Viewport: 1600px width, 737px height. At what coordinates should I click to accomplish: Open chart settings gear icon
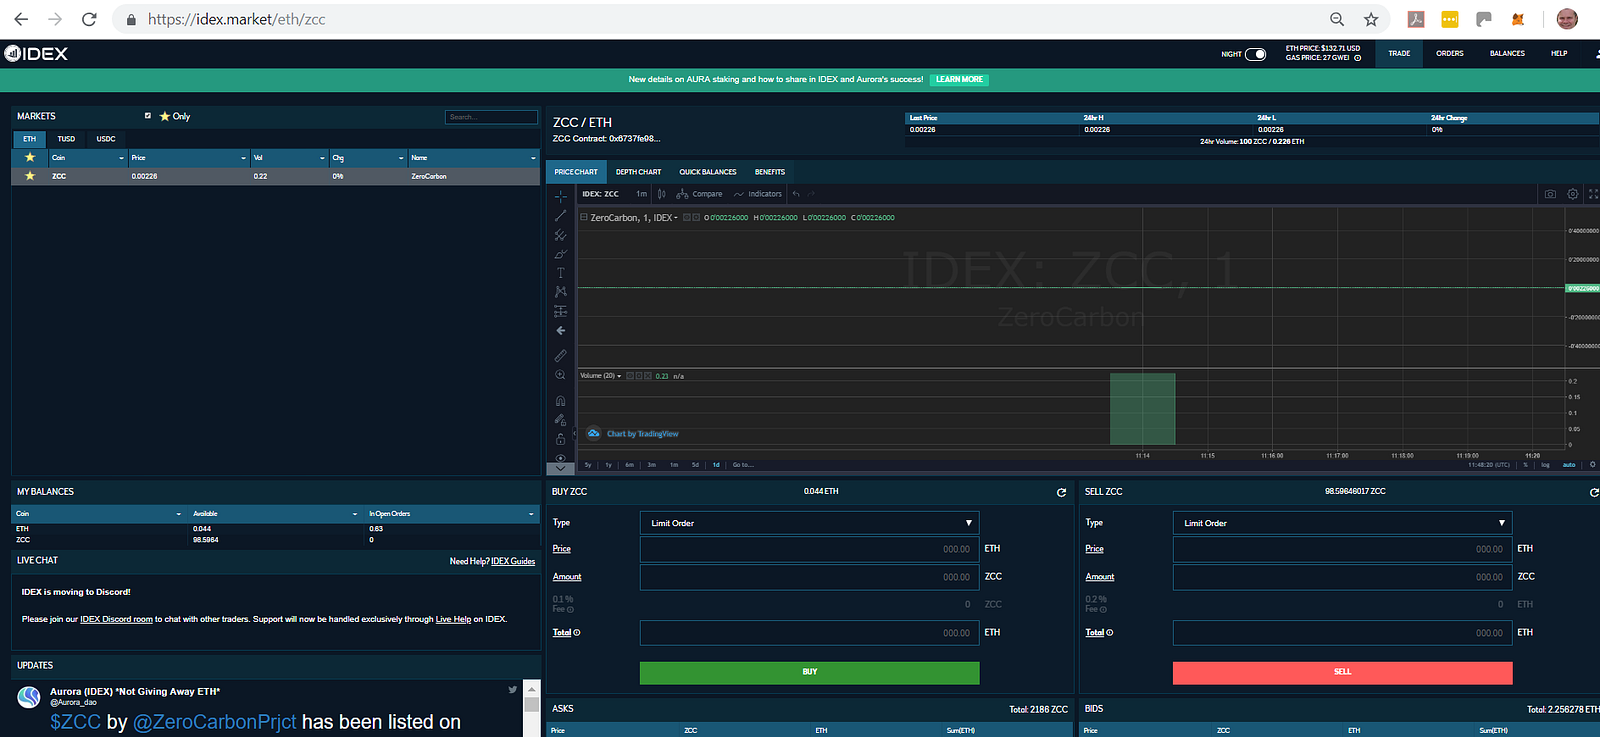pos(1573,194)
